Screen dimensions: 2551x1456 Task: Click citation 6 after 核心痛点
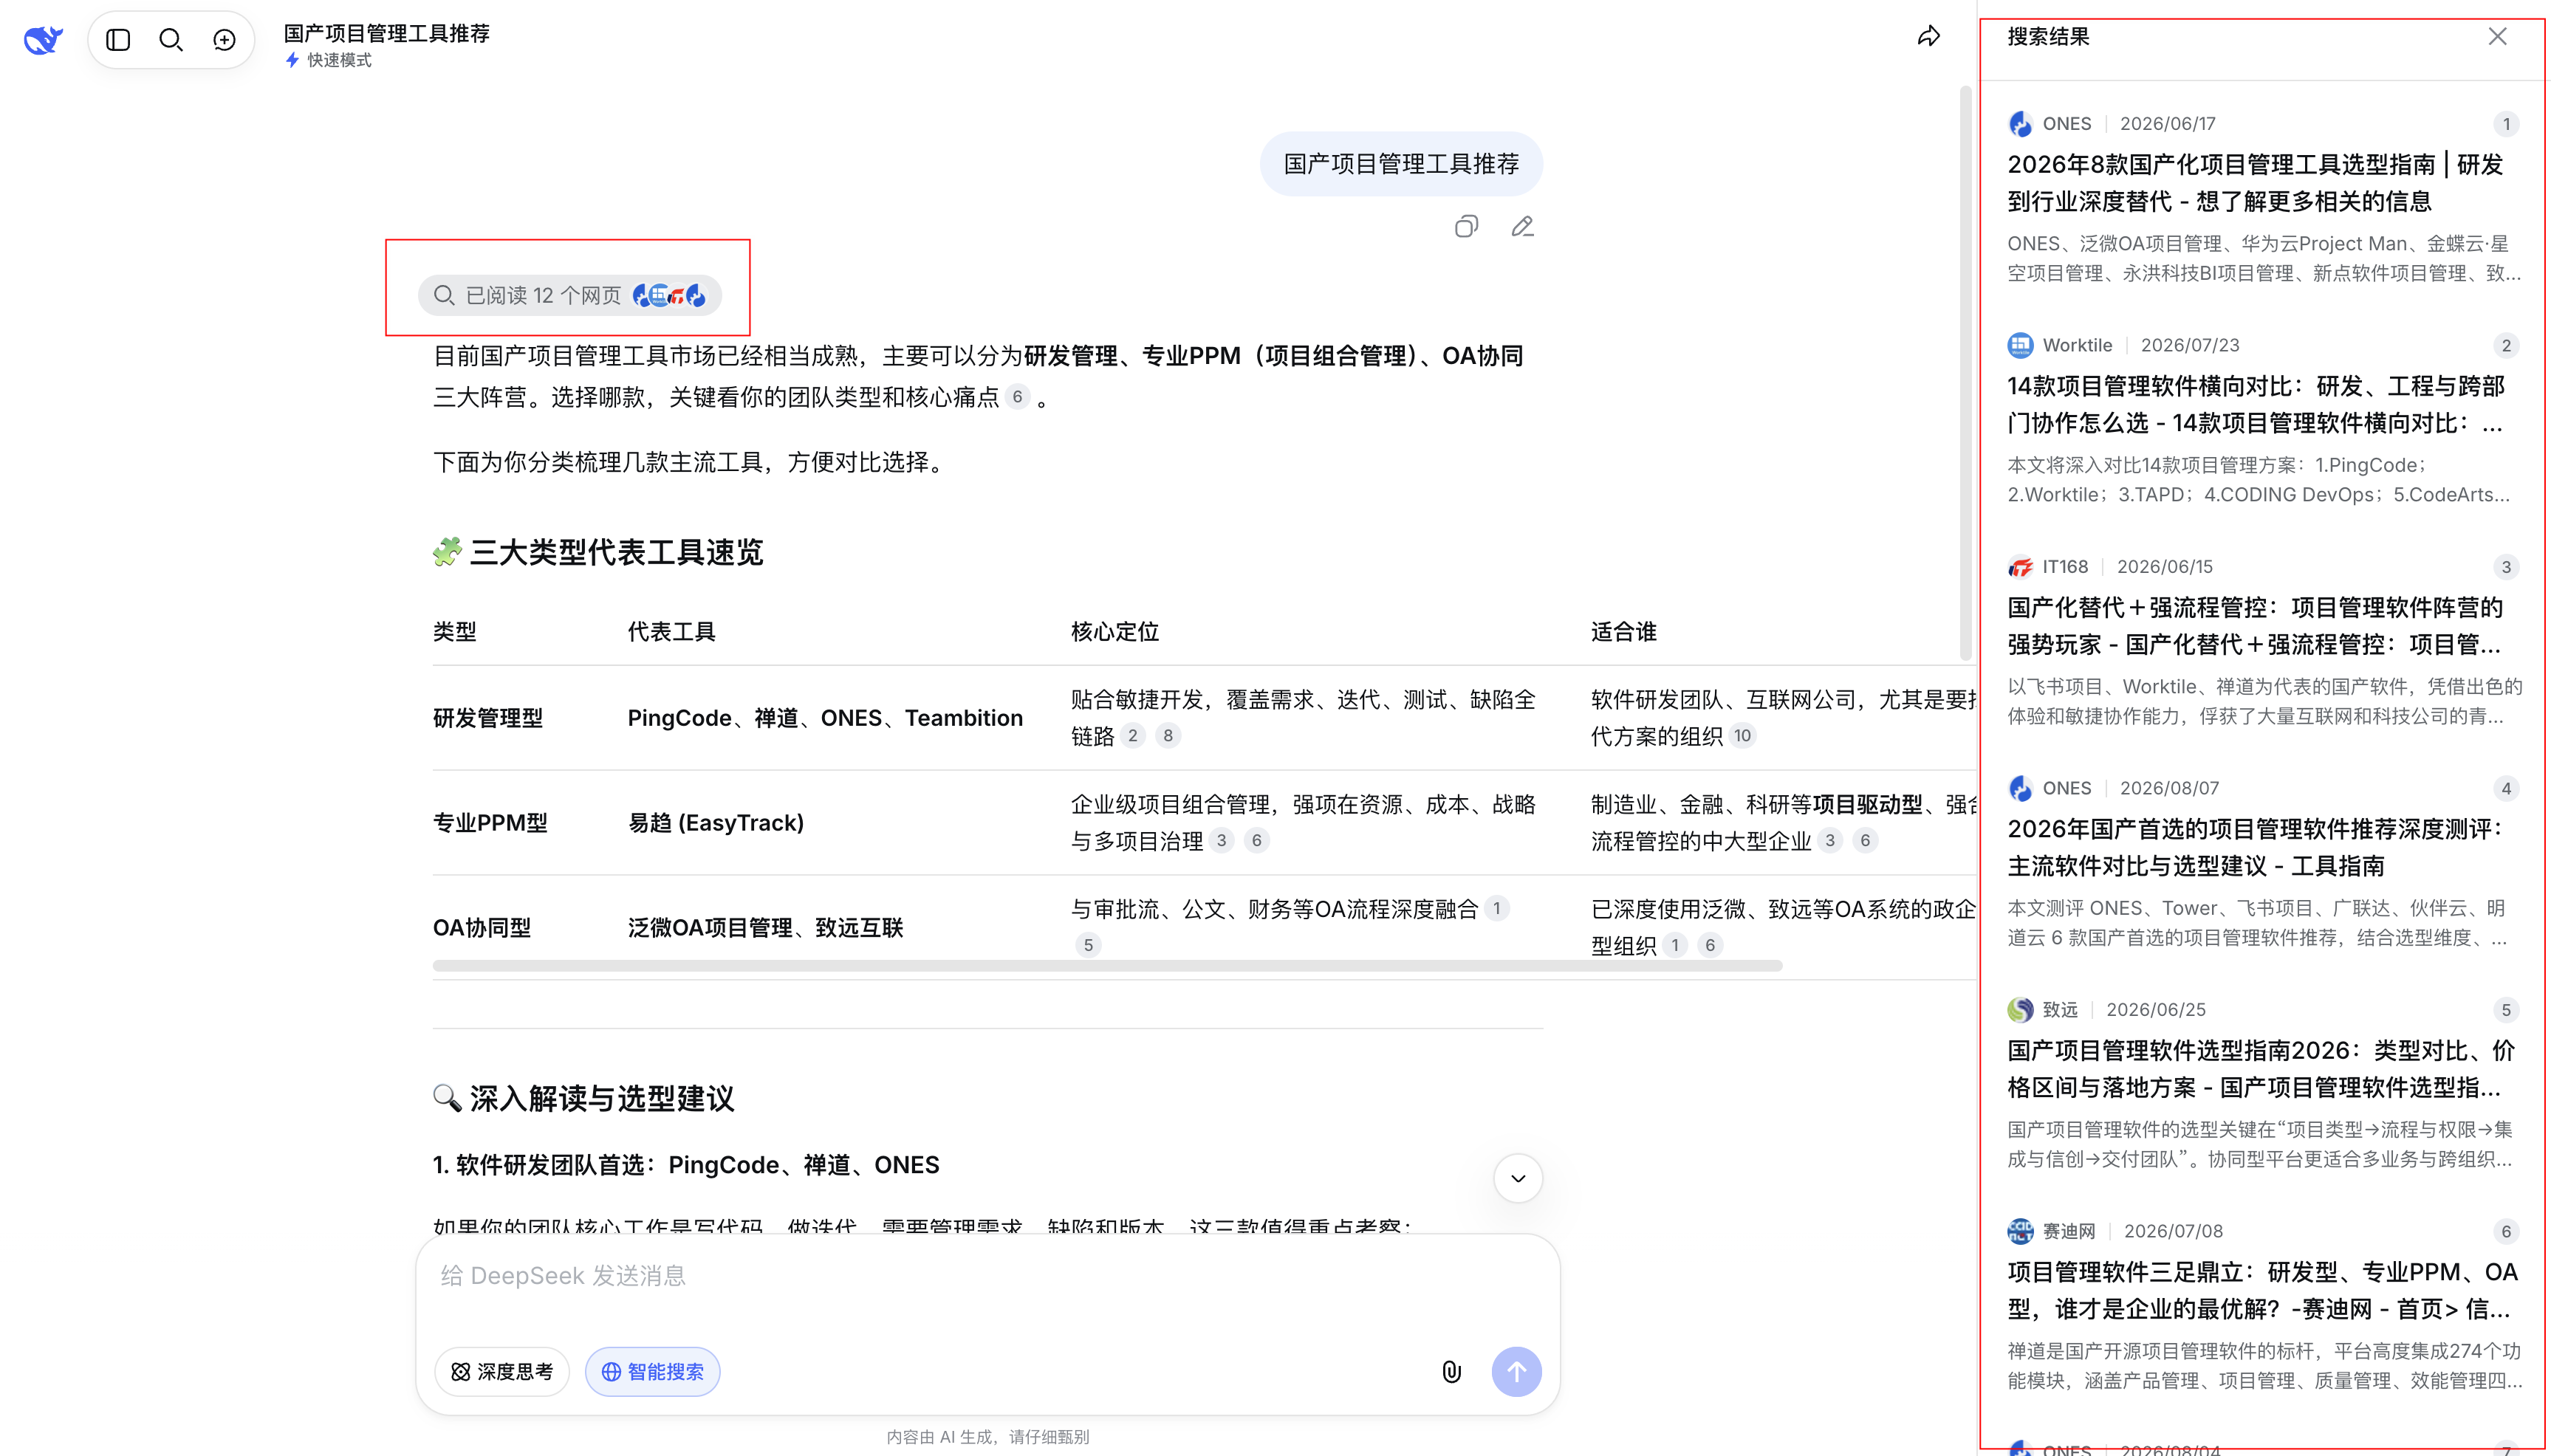coord(1017,397)
